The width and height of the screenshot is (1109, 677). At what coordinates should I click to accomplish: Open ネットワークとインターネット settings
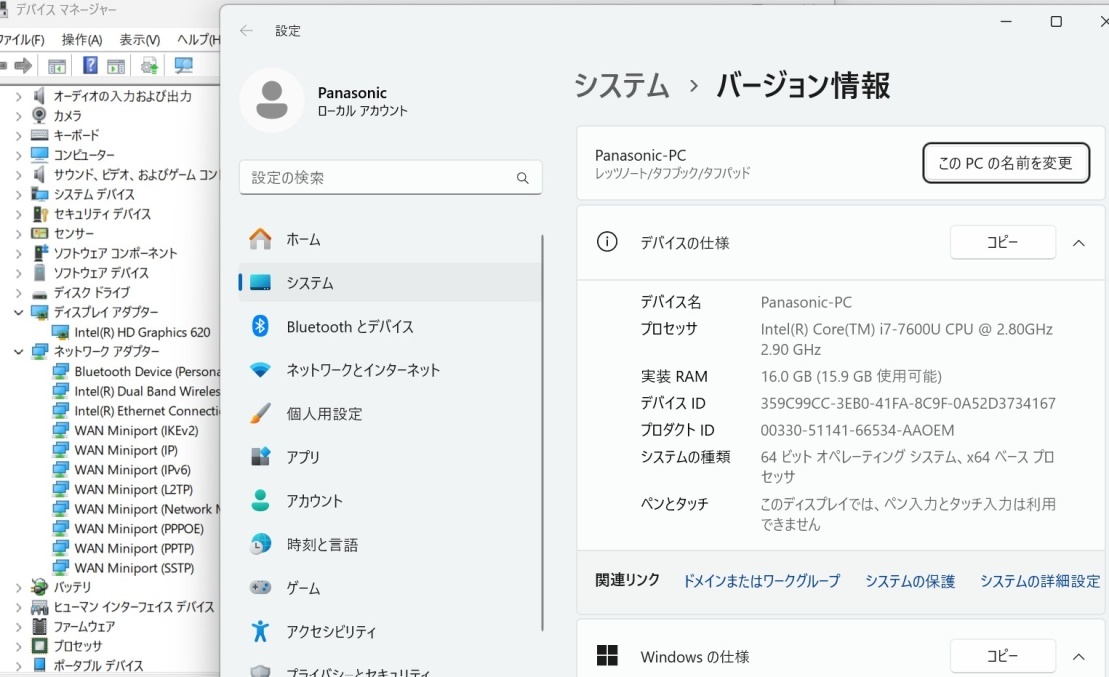390,370
